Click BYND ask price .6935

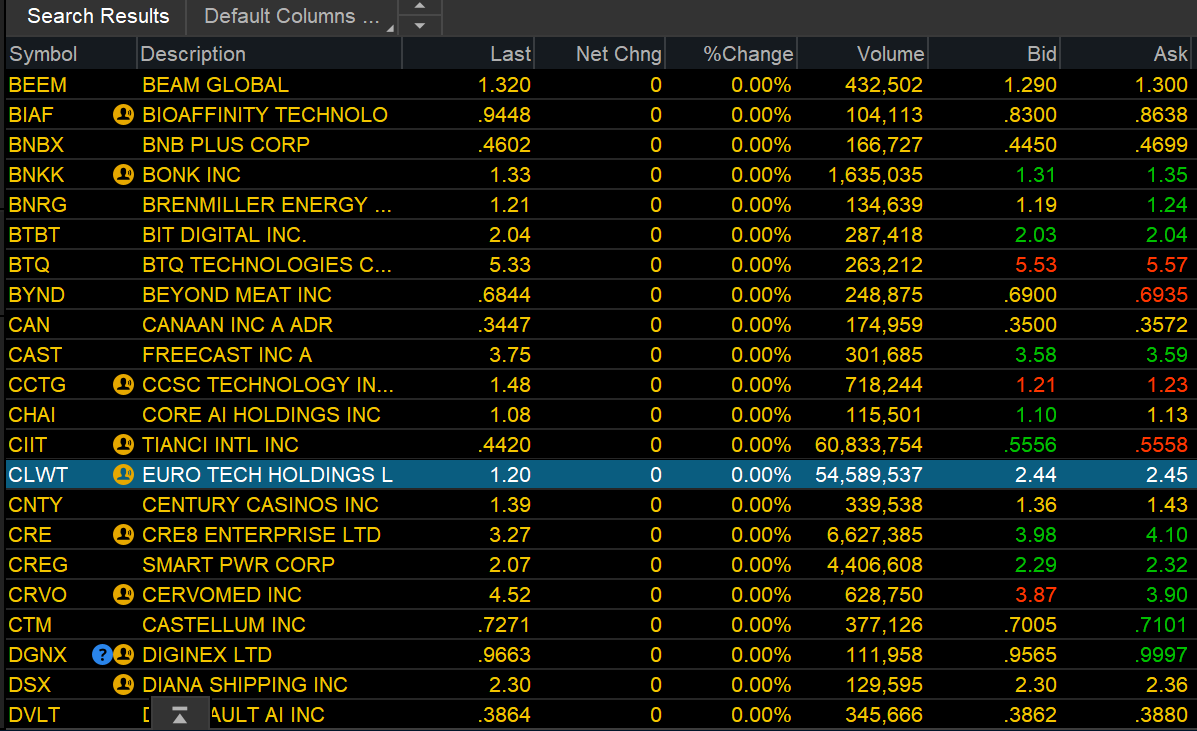coord(1161,295)
